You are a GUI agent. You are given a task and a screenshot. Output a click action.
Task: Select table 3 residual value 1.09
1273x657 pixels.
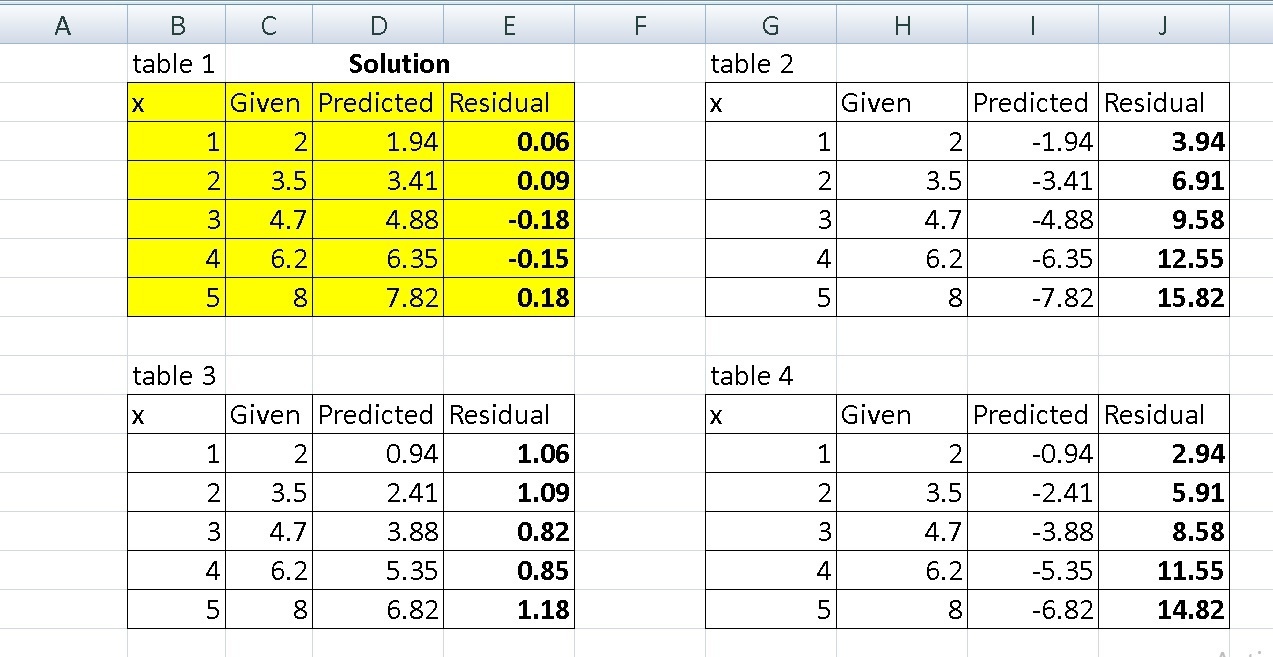pyautogui.click(x=509, y=493)
